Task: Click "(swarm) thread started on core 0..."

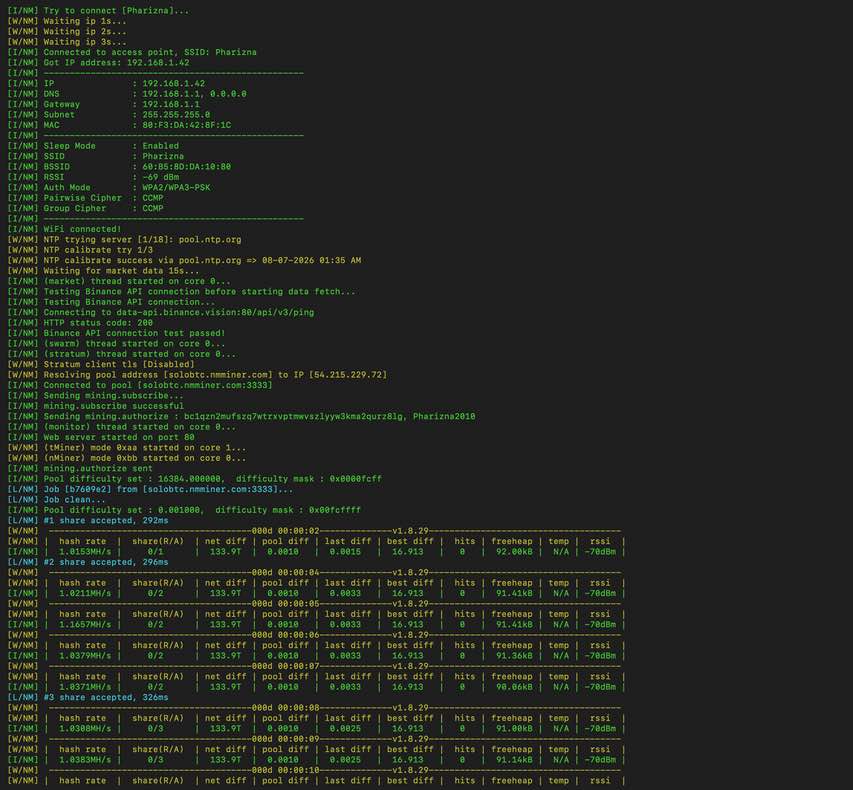Action: tap(134, 344)
